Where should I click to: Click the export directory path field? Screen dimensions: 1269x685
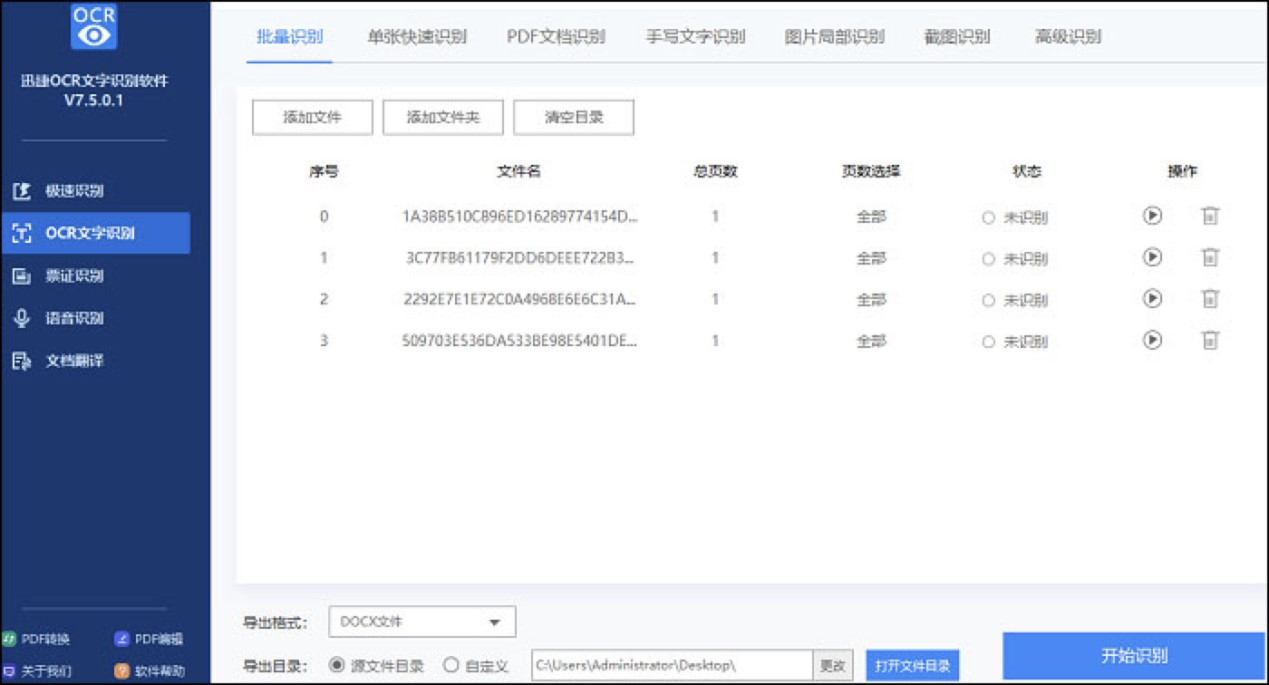pyautogui.click(x=671, y=665)
